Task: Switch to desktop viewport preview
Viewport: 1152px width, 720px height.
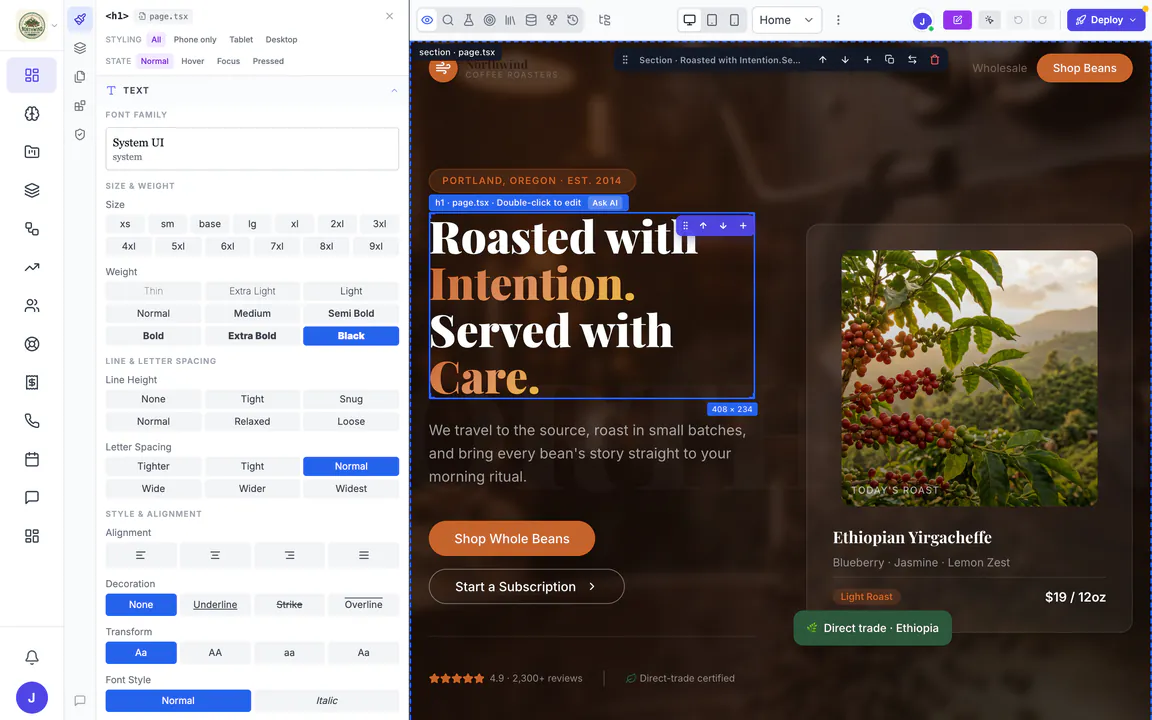Action: coord(689,20)
